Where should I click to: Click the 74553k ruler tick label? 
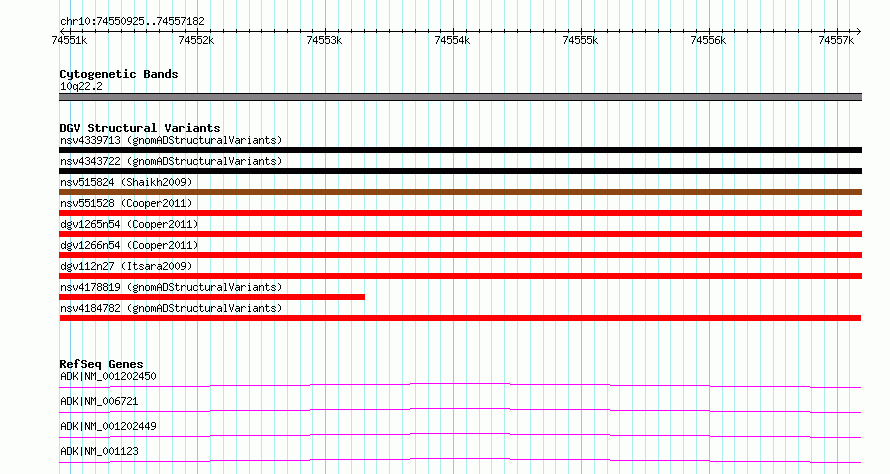[324, 40]
